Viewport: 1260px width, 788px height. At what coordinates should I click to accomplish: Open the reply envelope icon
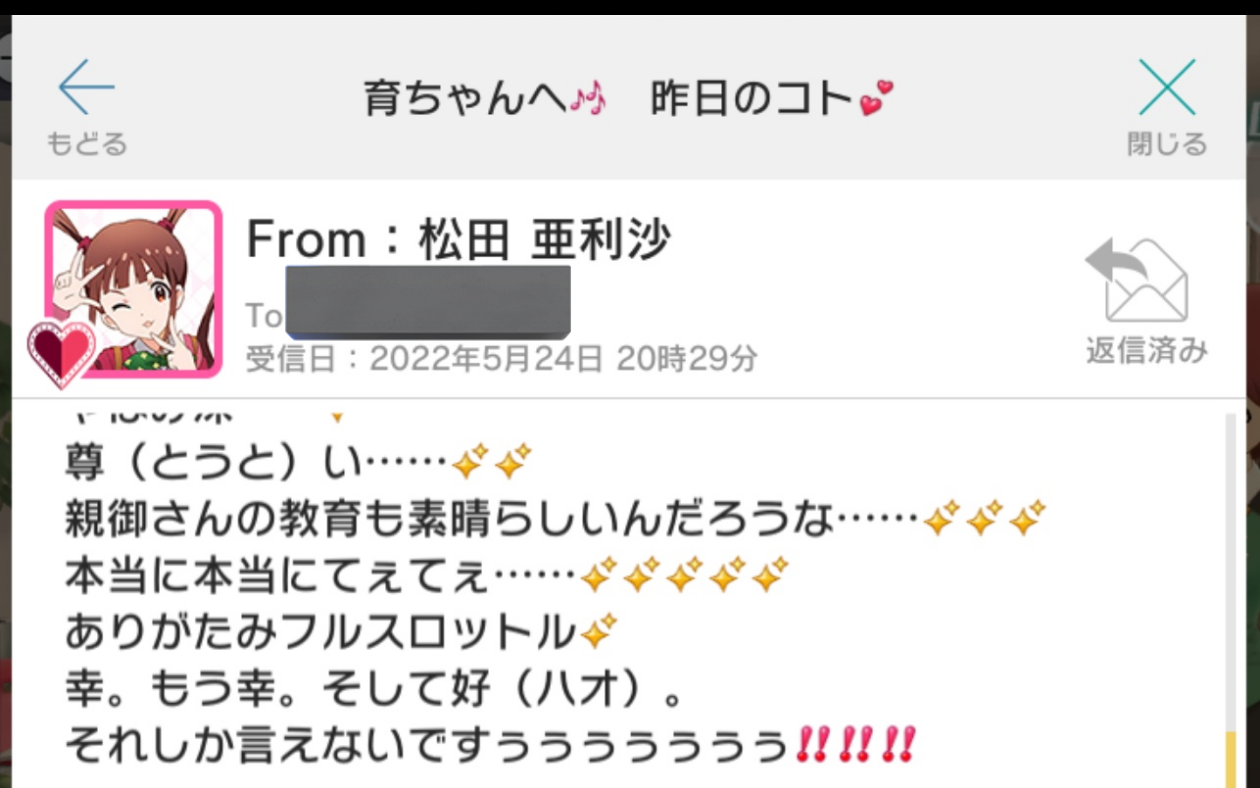pyautogui.click(x=1138, y=280)
